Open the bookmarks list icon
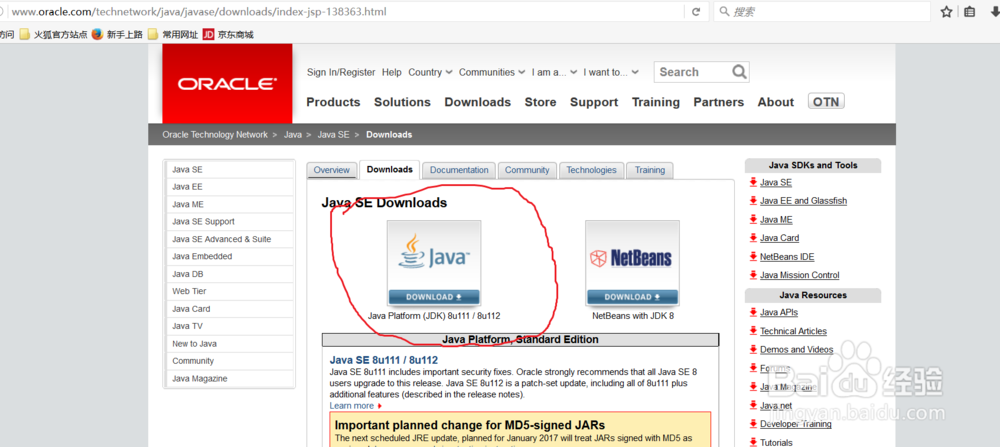Viewport: 1000px width, 447px height. point(969,11)
